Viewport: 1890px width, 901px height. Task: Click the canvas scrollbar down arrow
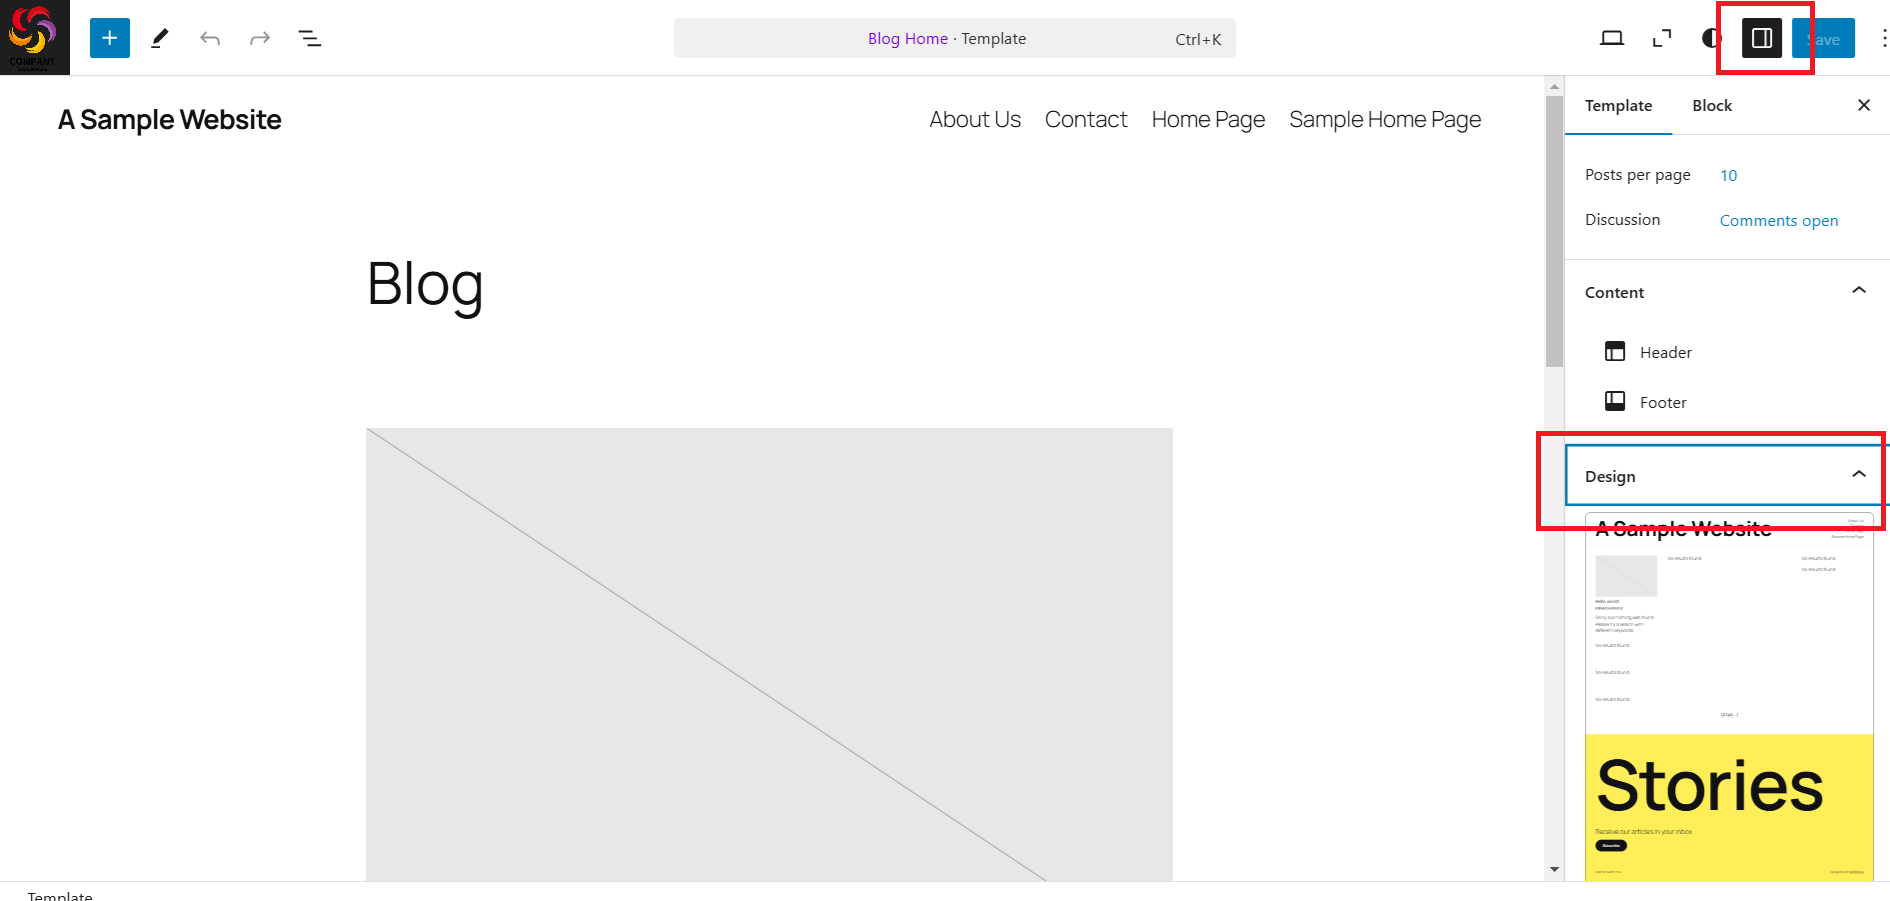coord(1554,870)
